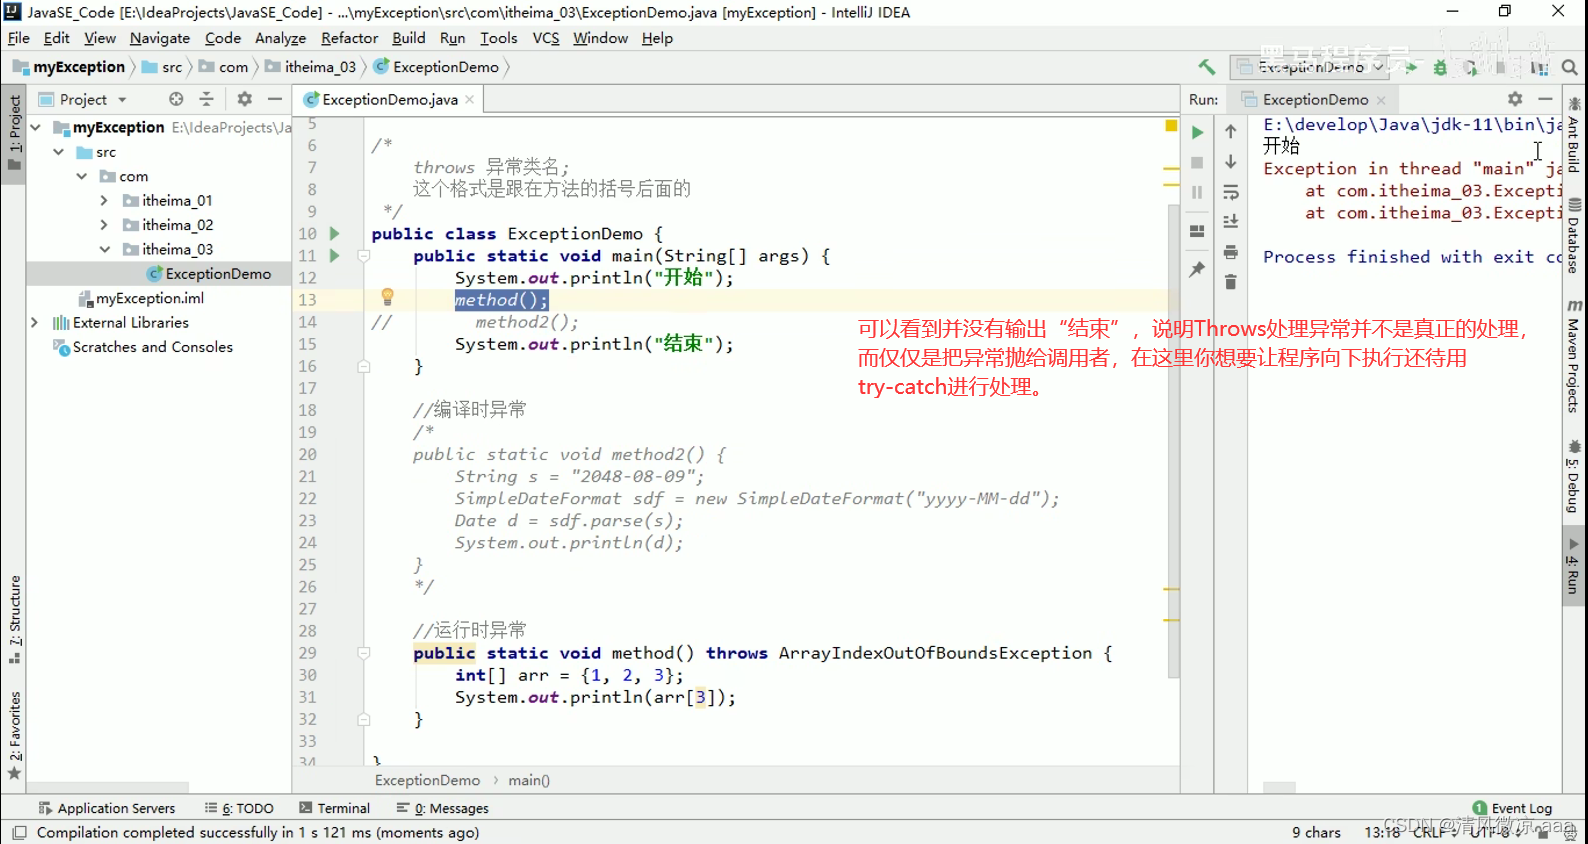Close the ExceptionDemo.java editor tab
1588x844 pixels.
pyautogui.click(x=469, y=100)
